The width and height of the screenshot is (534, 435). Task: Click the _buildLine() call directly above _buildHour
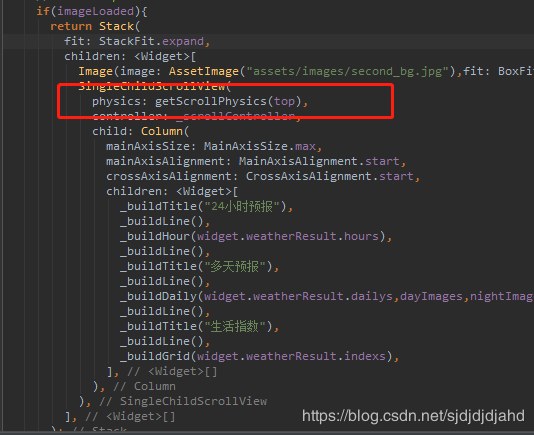coord(162,221)
